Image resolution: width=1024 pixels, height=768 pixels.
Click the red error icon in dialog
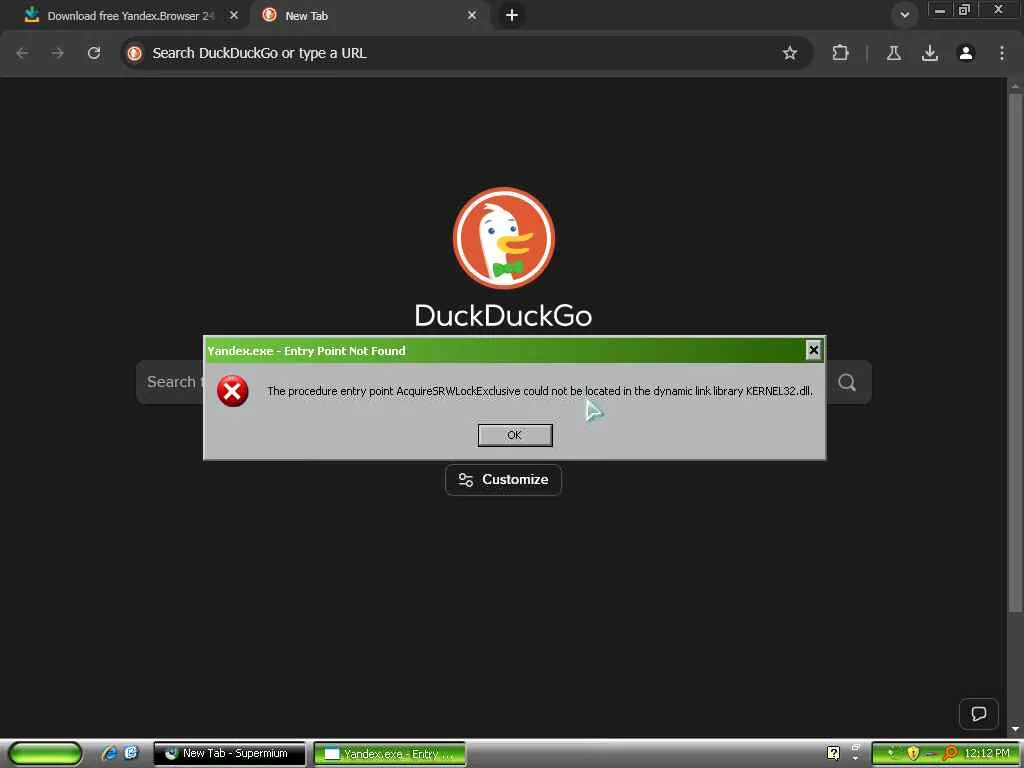point(232,391)
